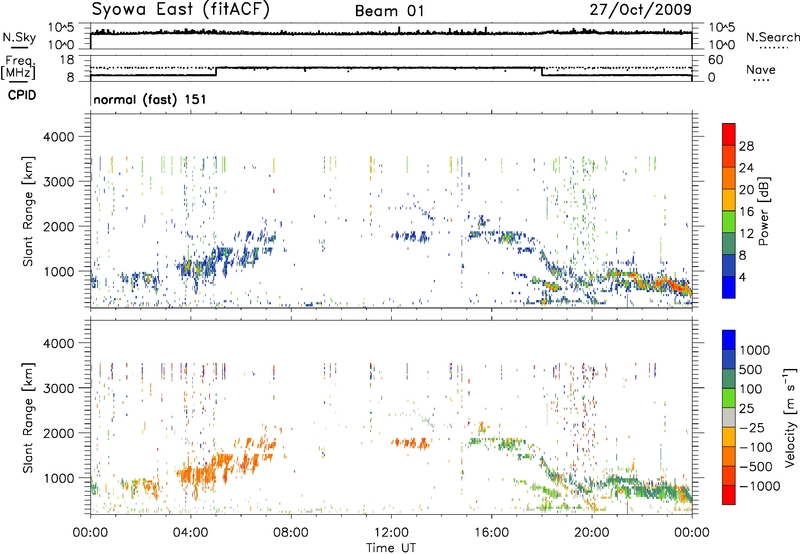Click the '12' value on Power scale
The height and width of the screenshot is (554, 800).
[x=746, y=234]
